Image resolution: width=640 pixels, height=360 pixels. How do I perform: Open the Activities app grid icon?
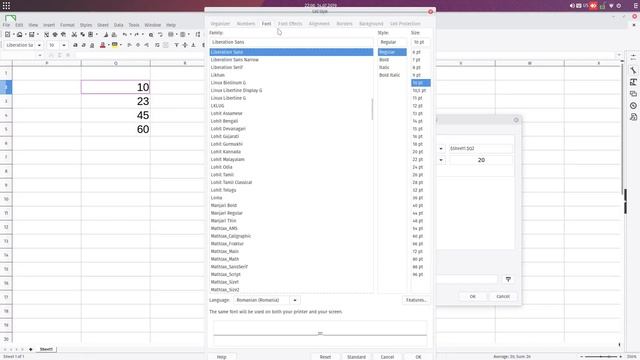(x=7, y=5)
